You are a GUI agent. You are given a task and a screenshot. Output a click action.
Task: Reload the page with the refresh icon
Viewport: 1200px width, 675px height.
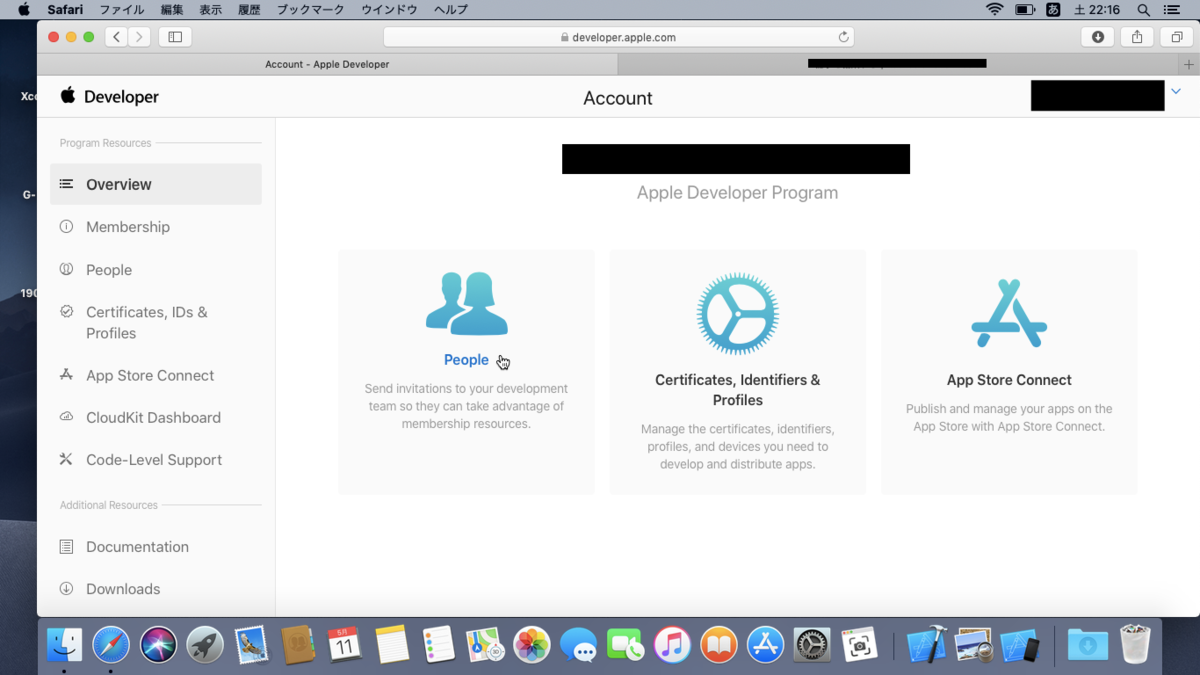844,37
